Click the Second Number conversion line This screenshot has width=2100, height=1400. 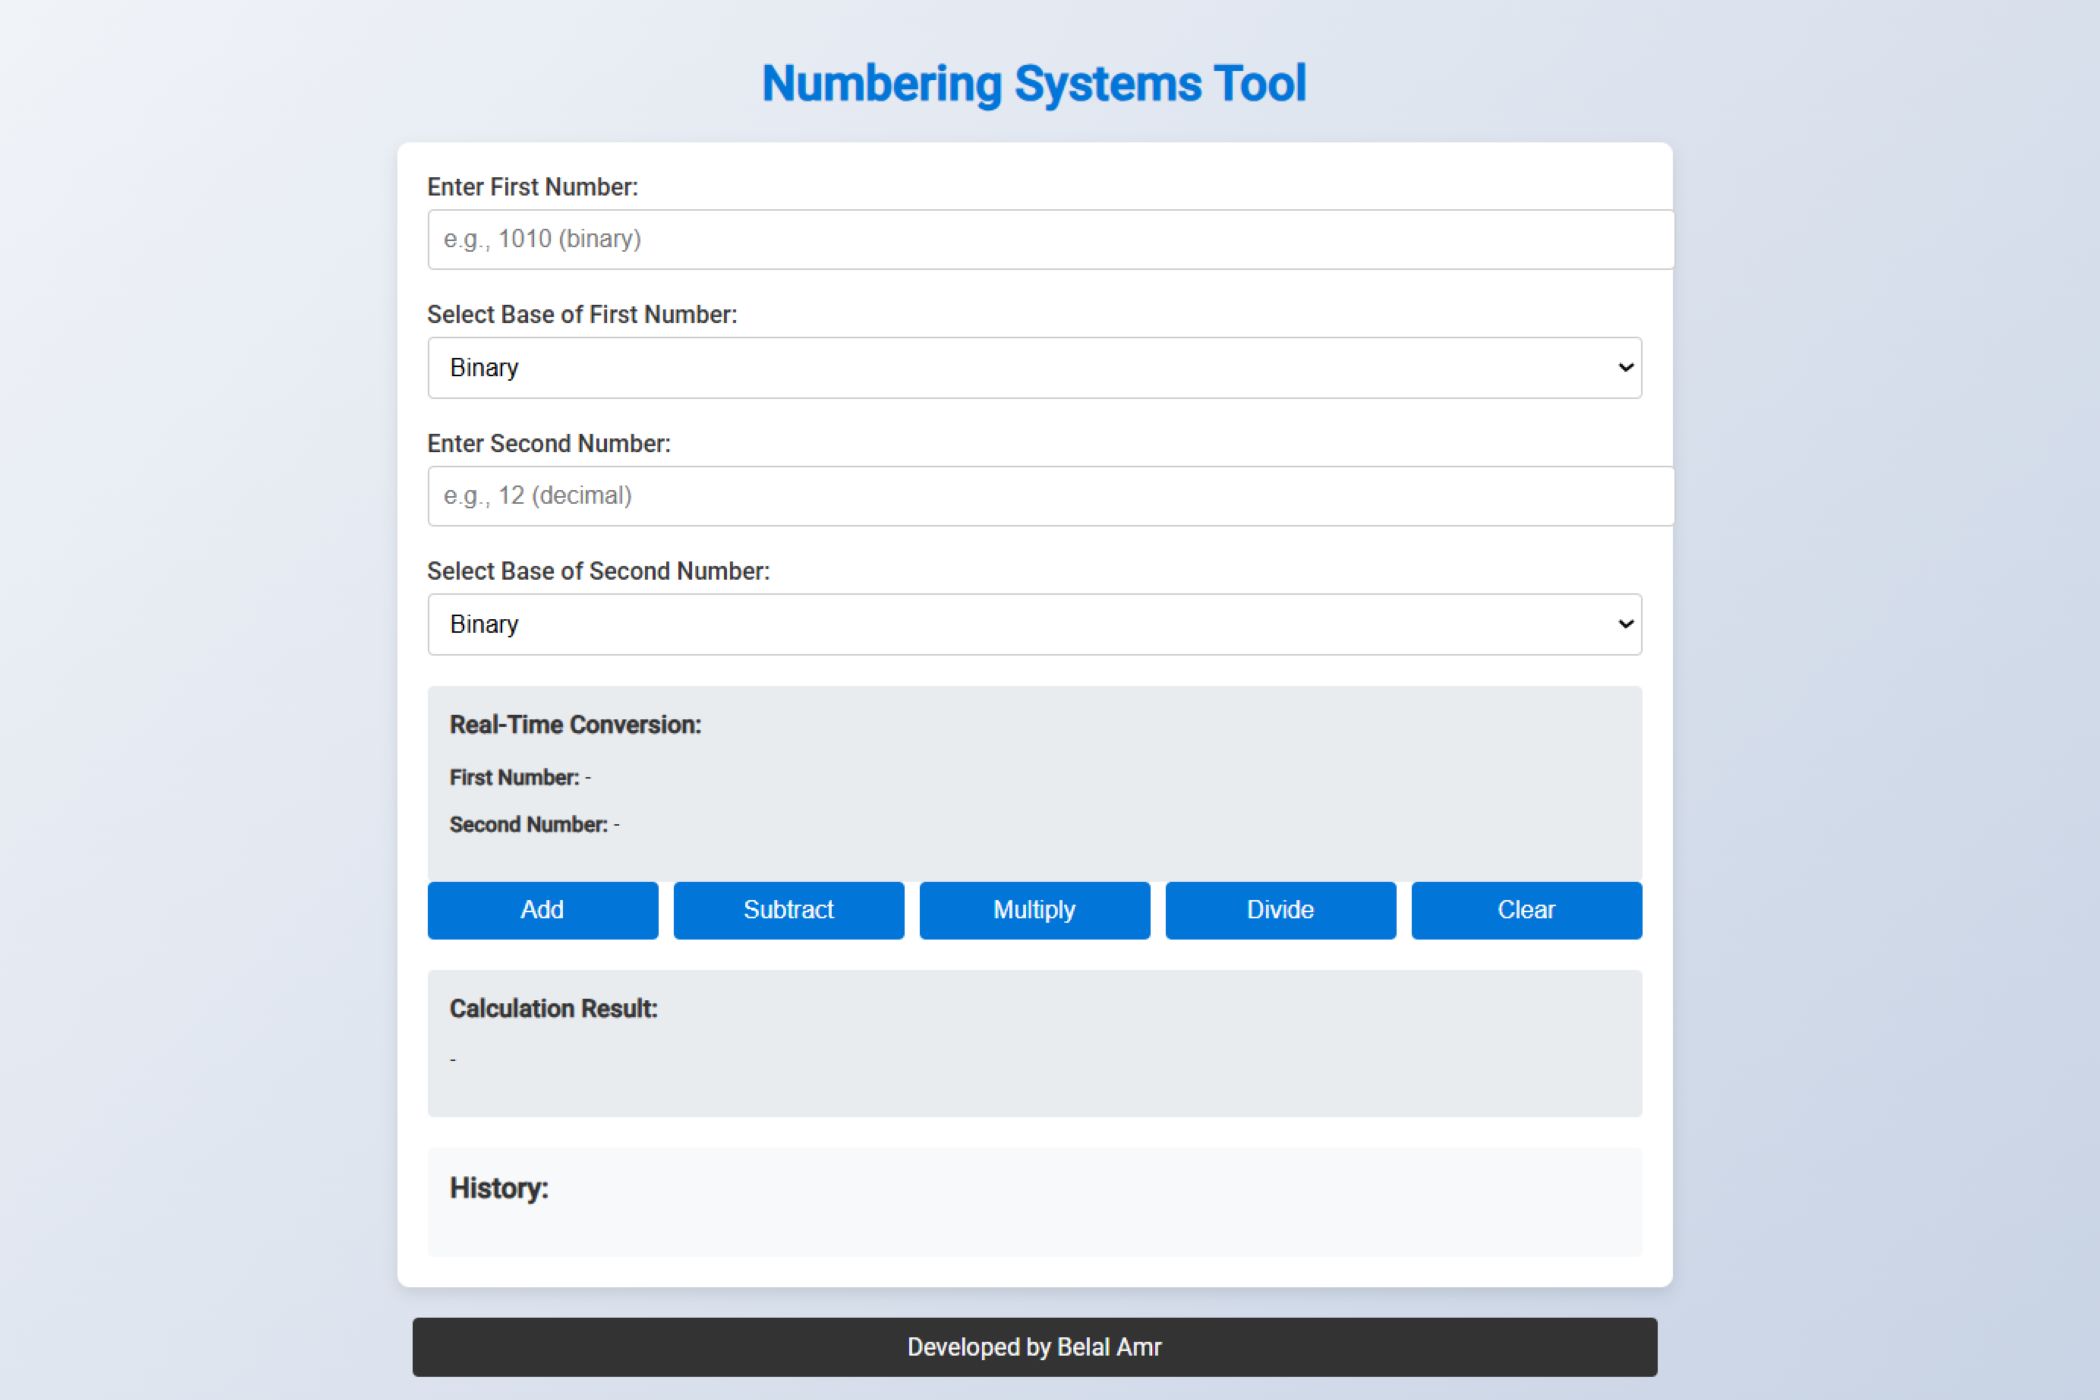[534, 825]
